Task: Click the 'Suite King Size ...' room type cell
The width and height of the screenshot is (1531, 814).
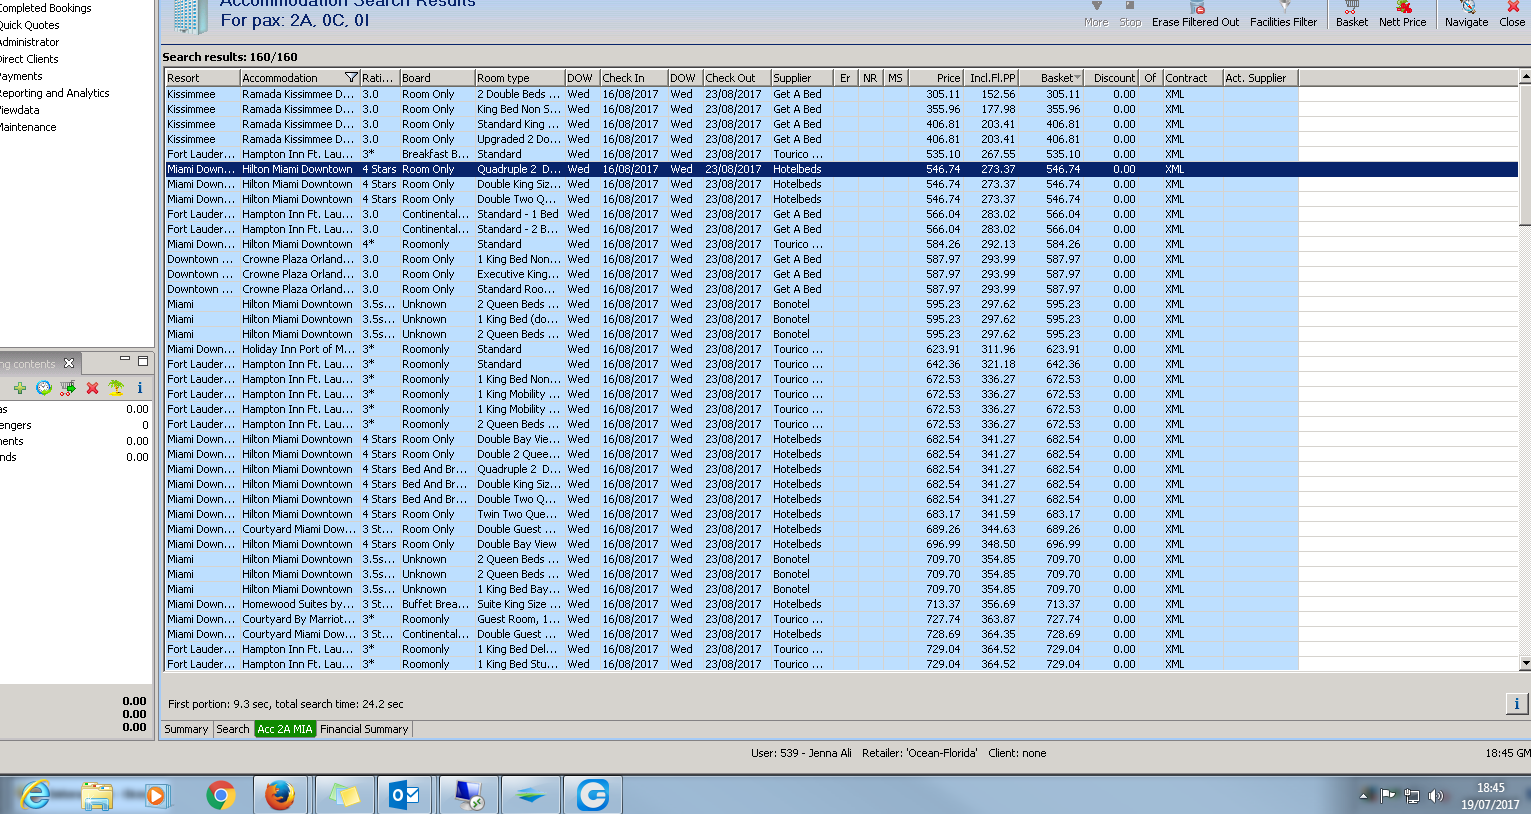Action: pyautogui.click(x=519, y=604)
